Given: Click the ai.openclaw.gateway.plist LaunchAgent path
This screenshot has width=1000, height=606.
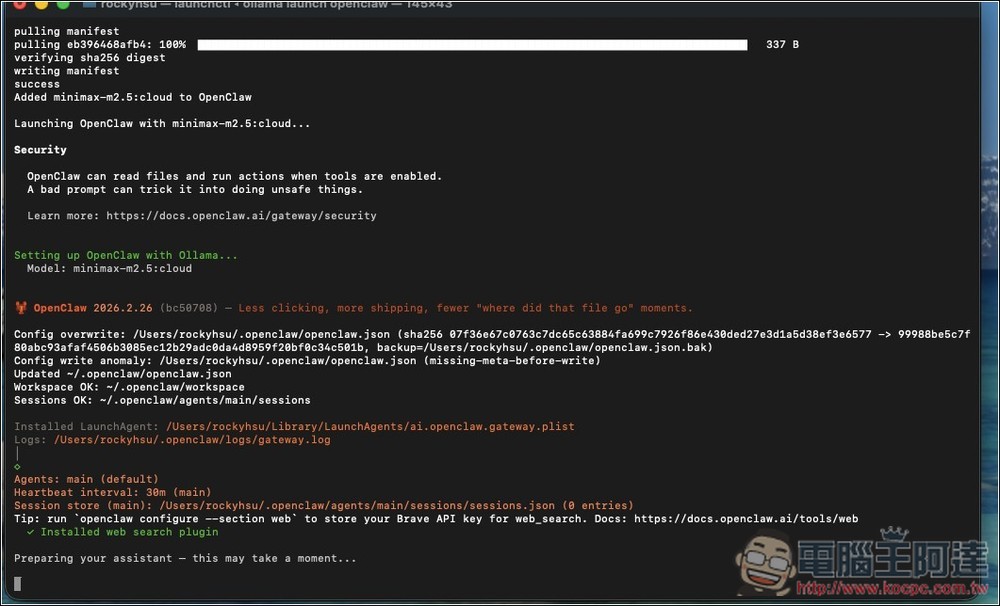Looking at the screenshot, I should coord(370,426).
